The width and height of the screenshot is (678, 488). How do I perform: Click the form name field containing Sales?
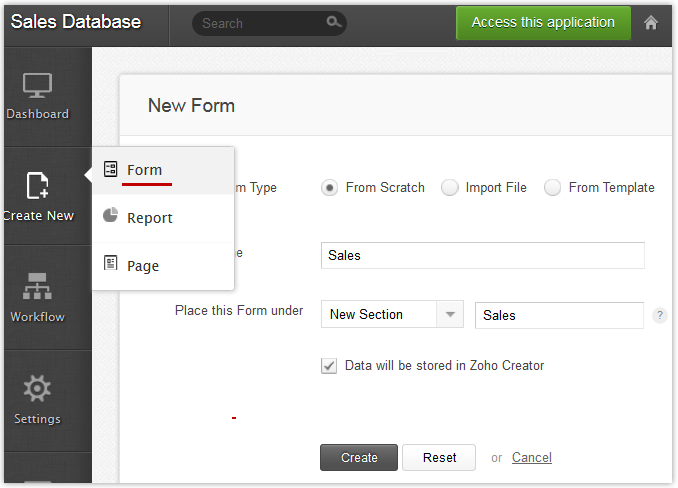coord(482,255)
